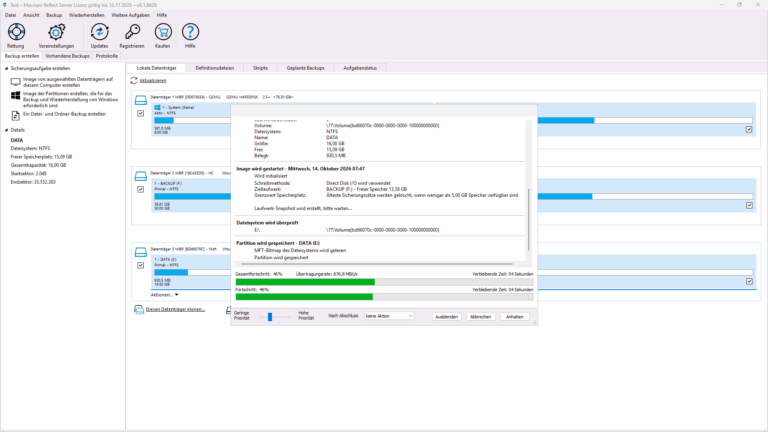Select Lokale Datenträger tab
Viewport: 768px width, 432px height.
point(157,68)
